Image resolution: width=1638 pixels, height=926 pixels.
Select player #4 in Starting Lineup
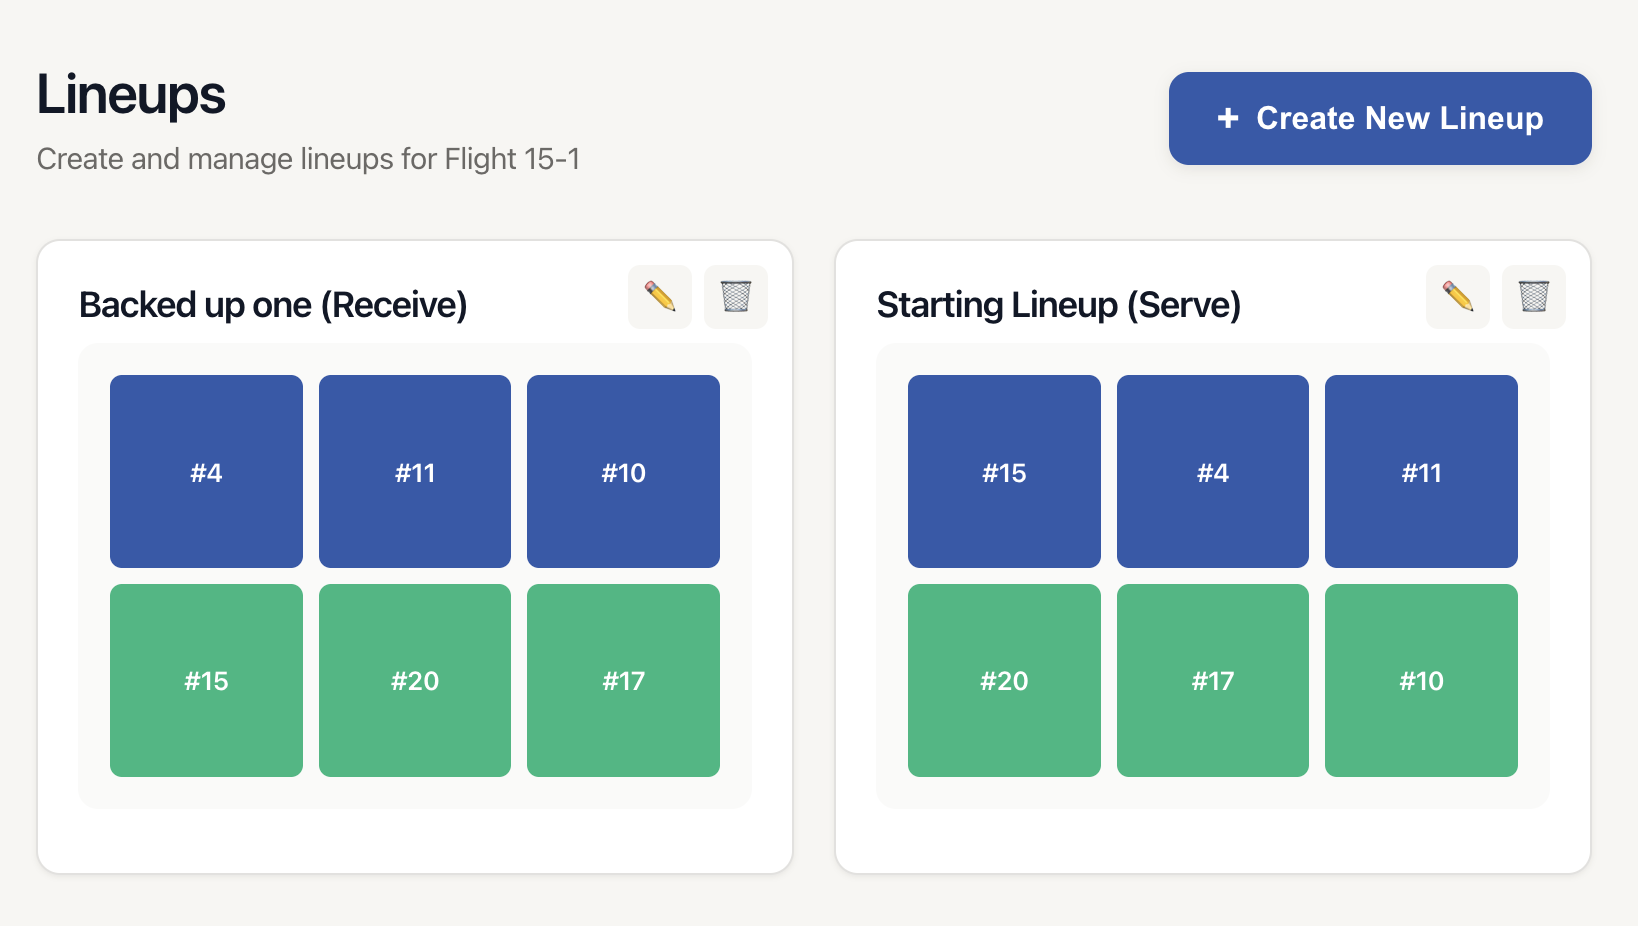tap(1212, 471)
